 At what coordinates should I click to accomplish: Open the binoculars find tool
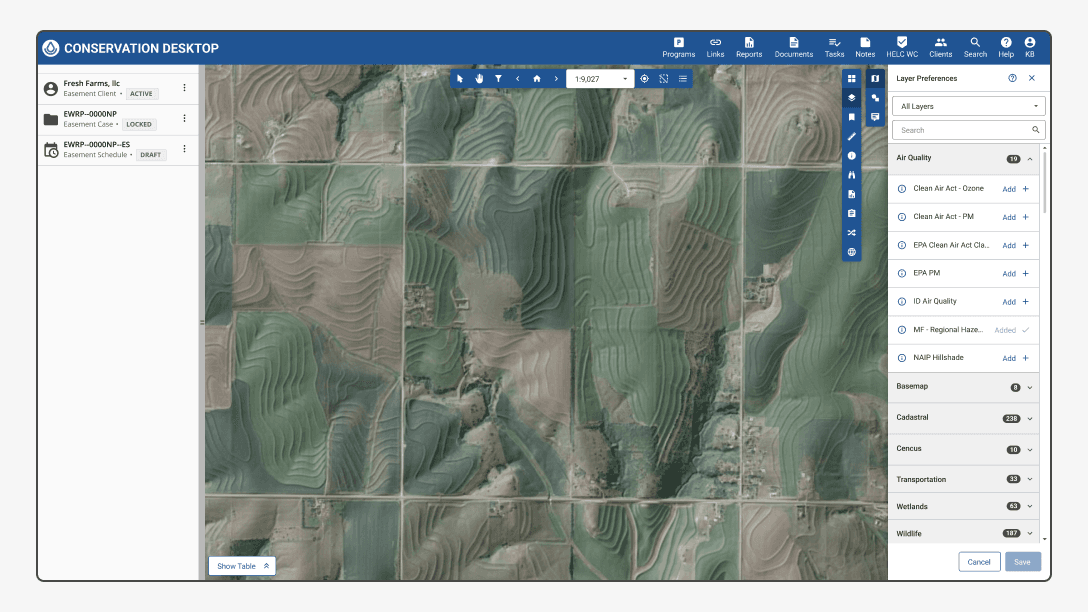click(852, 175)
